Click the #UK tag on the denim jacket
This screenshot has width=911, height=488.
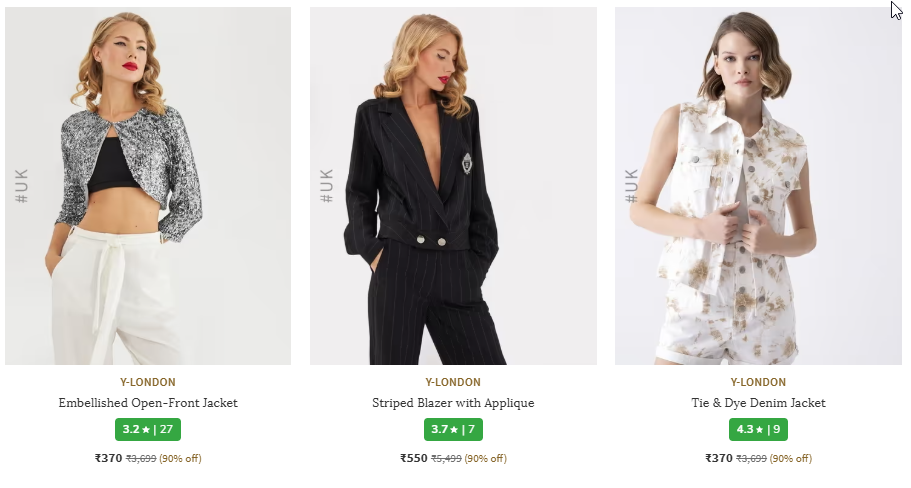tap(632, 186)
